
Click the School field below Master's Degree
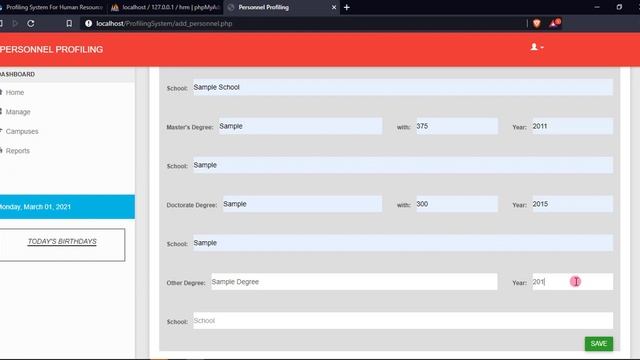coord(403,165)
